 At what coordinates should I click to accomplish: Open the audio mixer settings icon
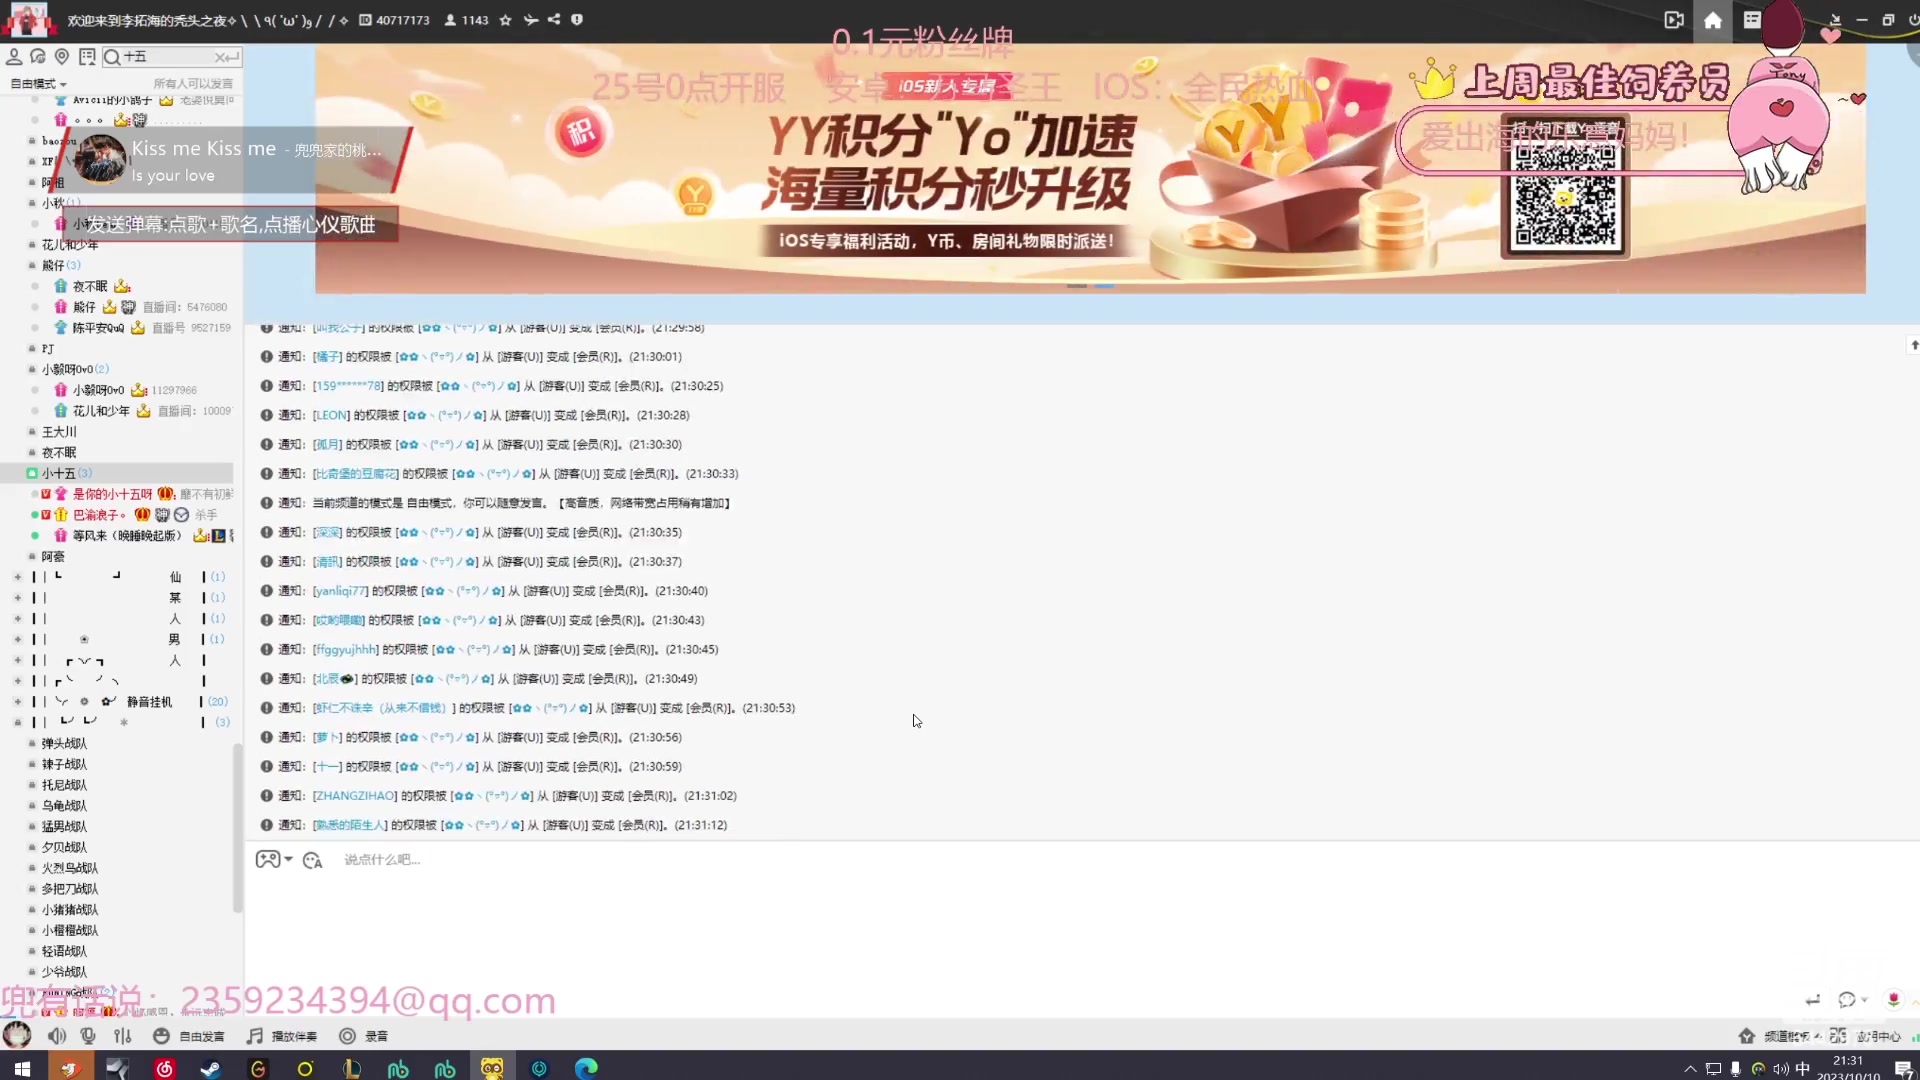(122, 1036)
